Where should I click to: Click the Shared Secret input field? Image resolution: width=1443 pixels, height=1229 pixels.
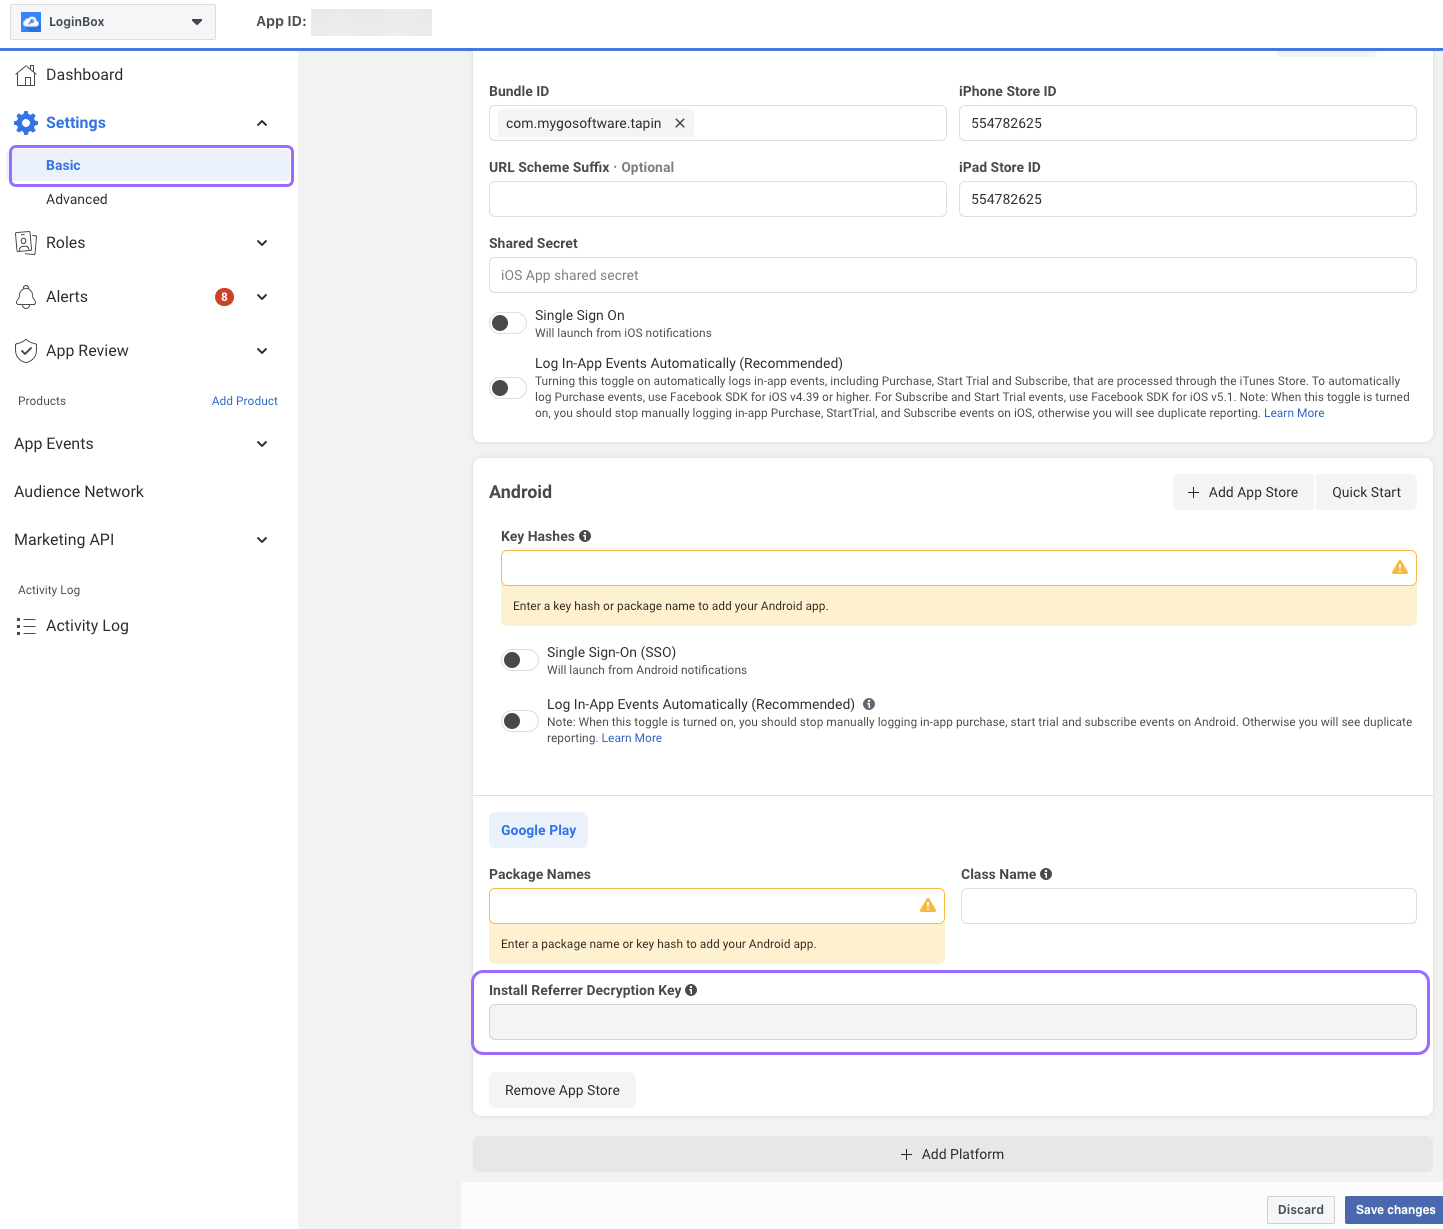click(x=952, y=275)
